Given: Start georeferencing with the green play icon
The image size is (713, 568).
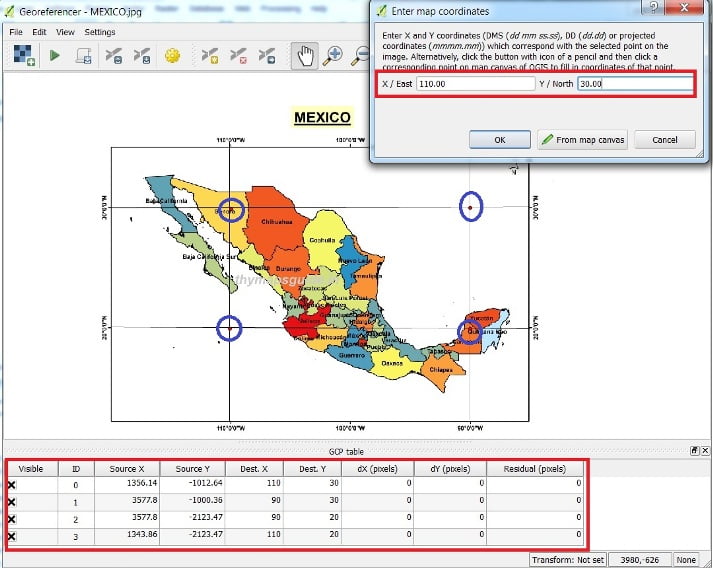Looking at the screenshot, I should point(55,55).
